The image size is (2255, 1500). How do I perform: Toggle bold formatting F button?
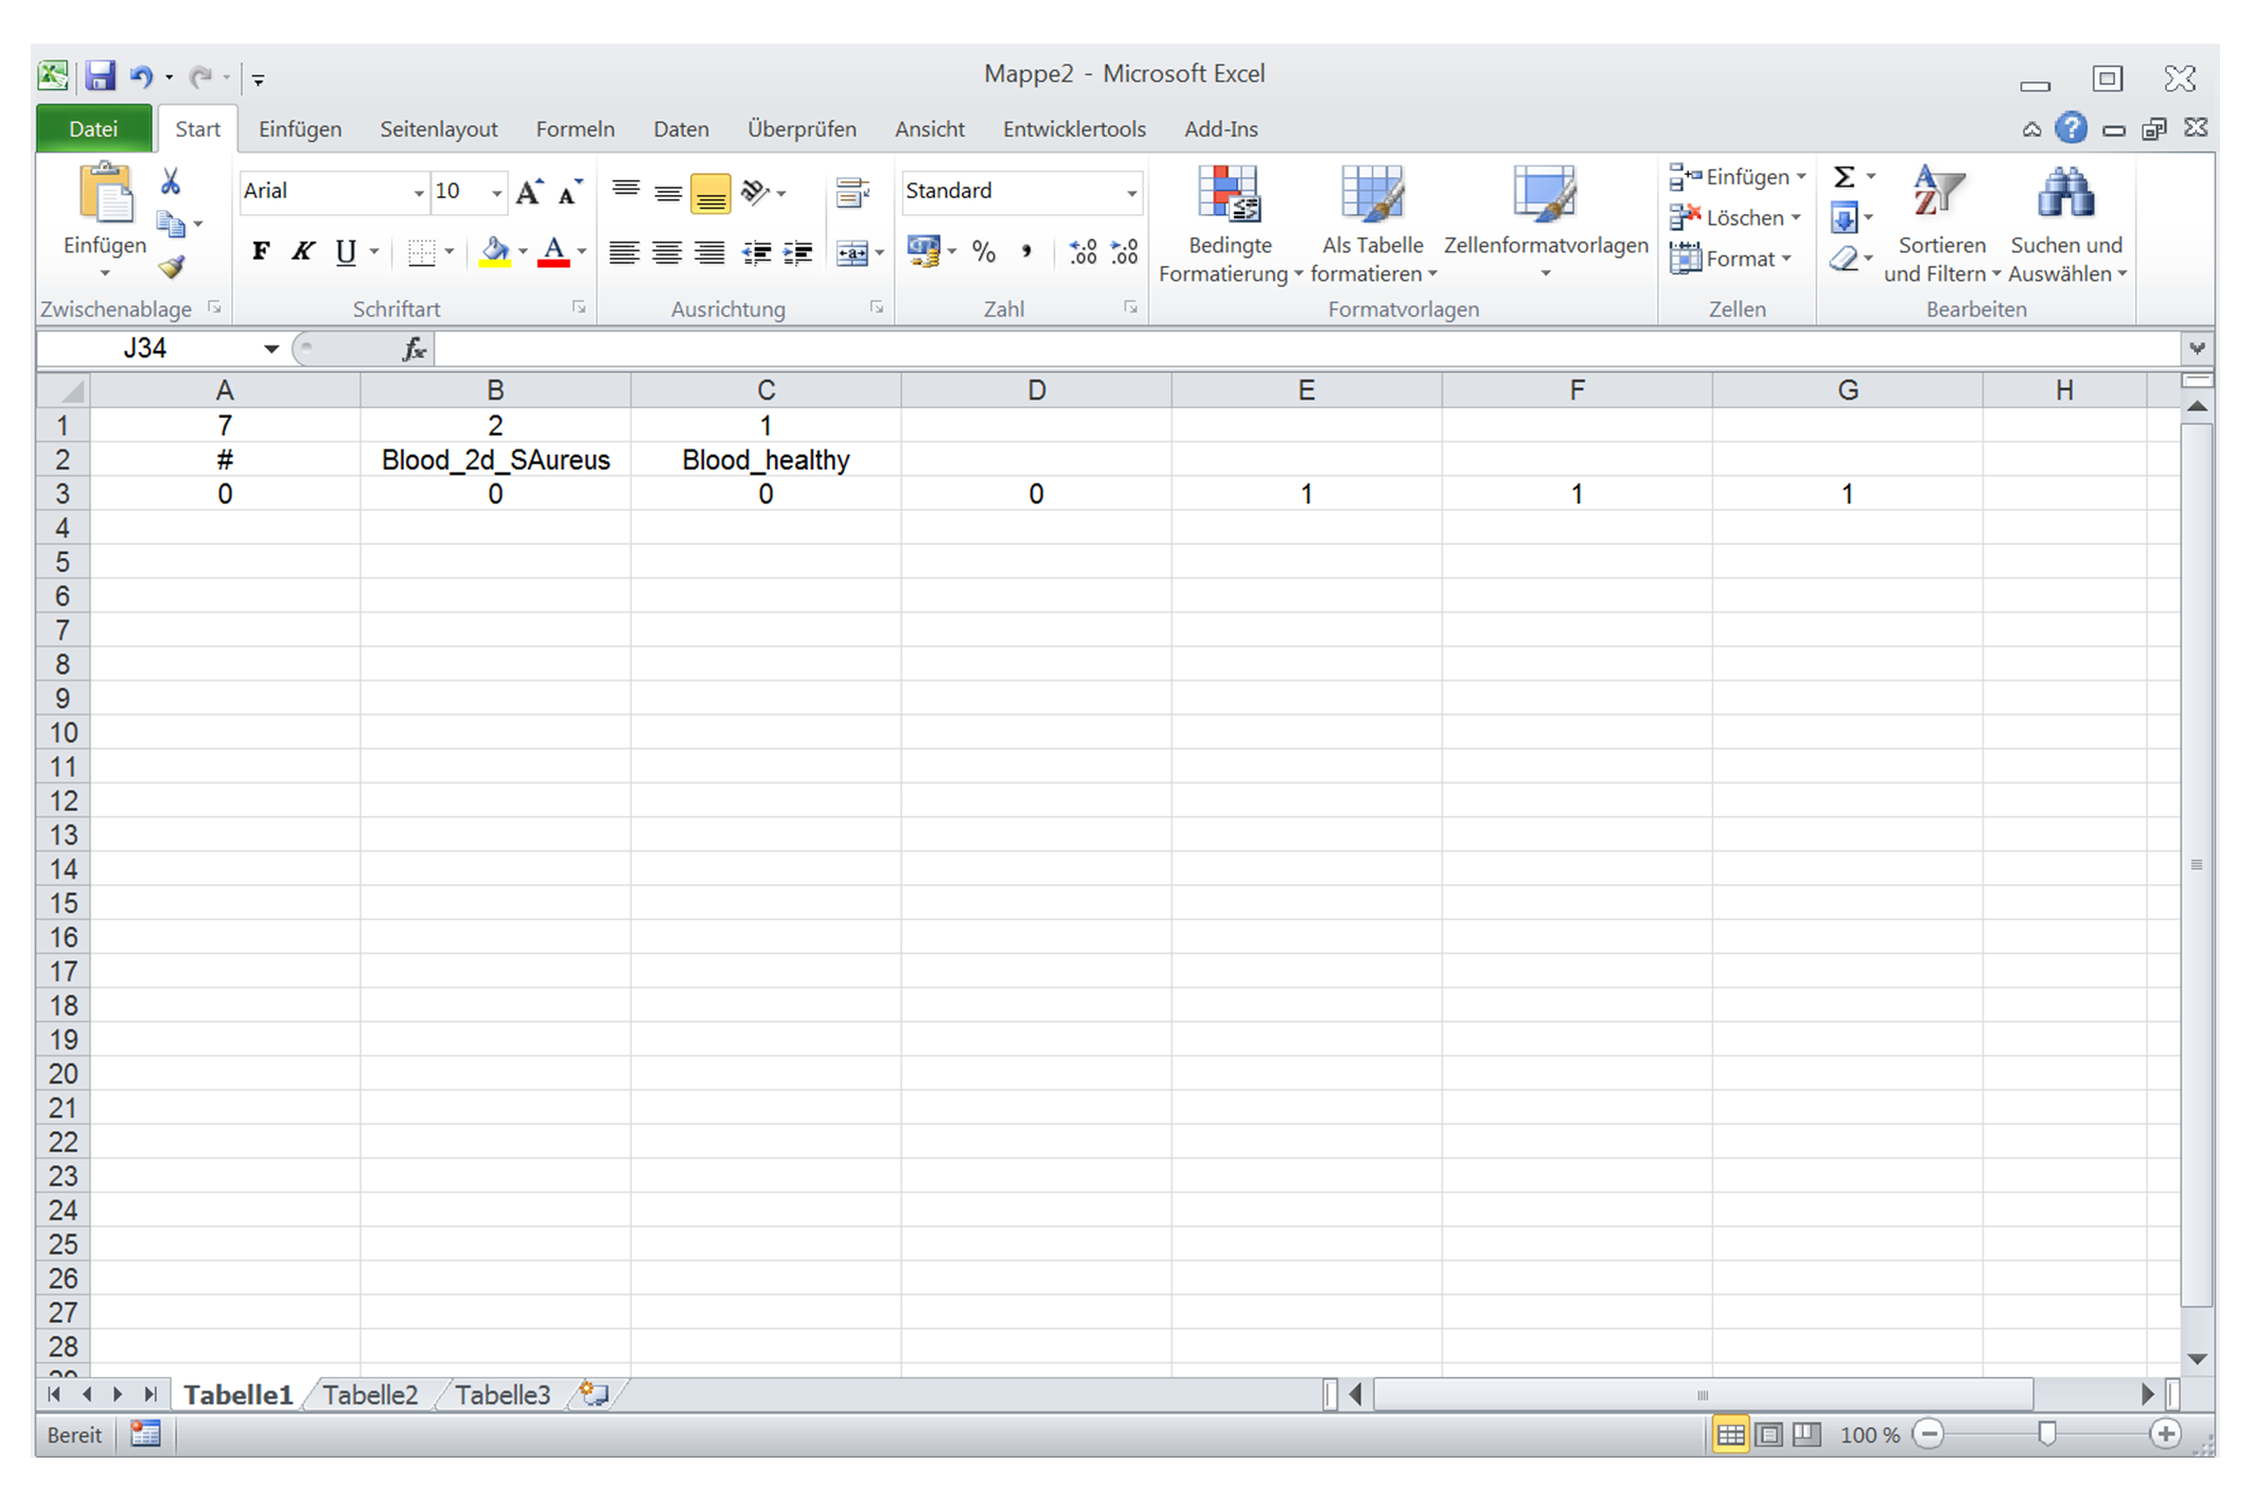point(261,251)
